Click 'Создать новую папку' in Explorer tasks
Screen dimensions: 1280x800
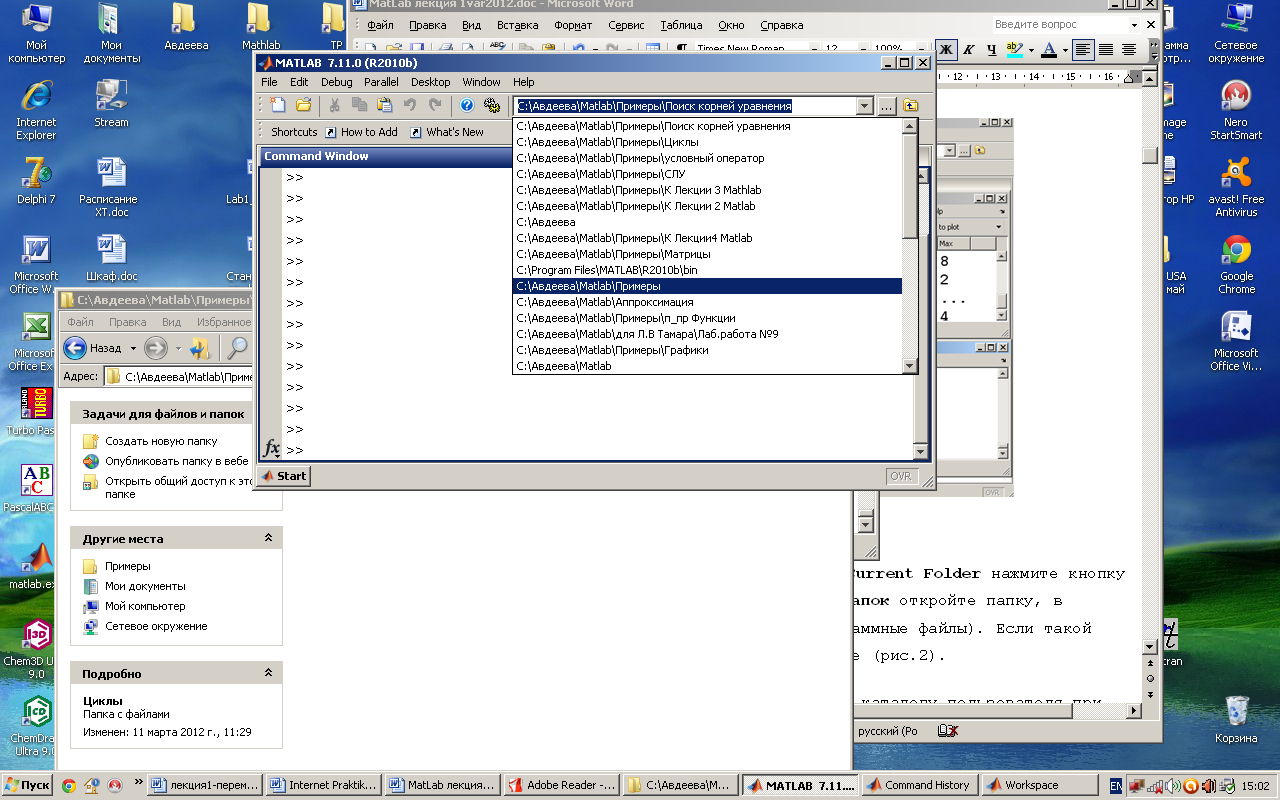click(x=161, y=441)
